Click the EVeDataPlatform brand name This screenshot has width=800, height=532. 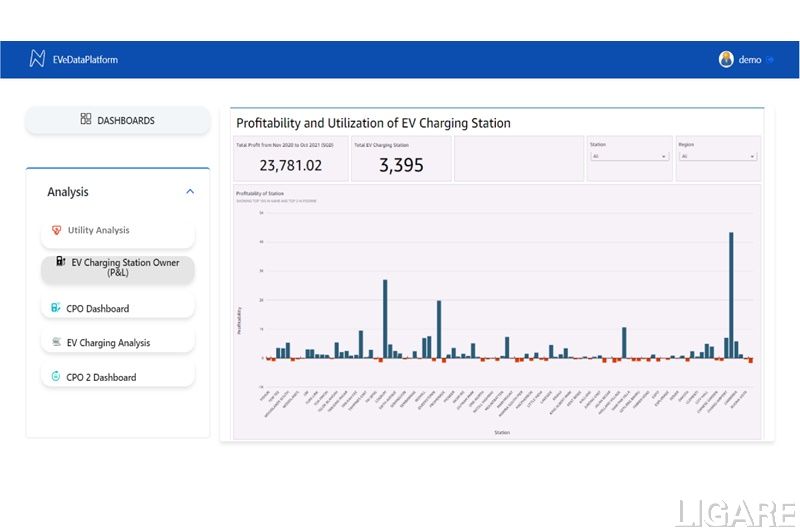(x=85, y=60)
